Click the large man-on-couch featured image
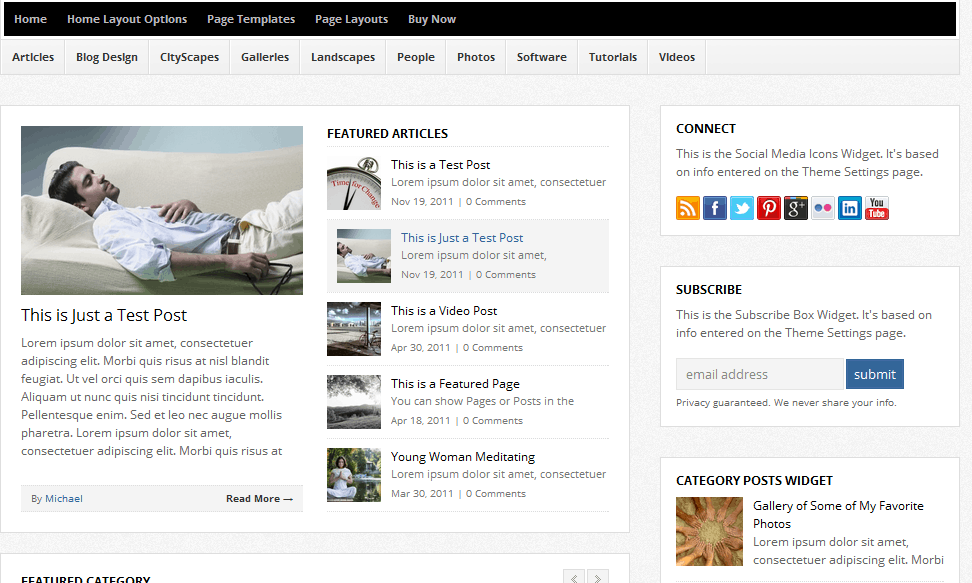Viewport: 972px width, 583px height. point(162,210)
